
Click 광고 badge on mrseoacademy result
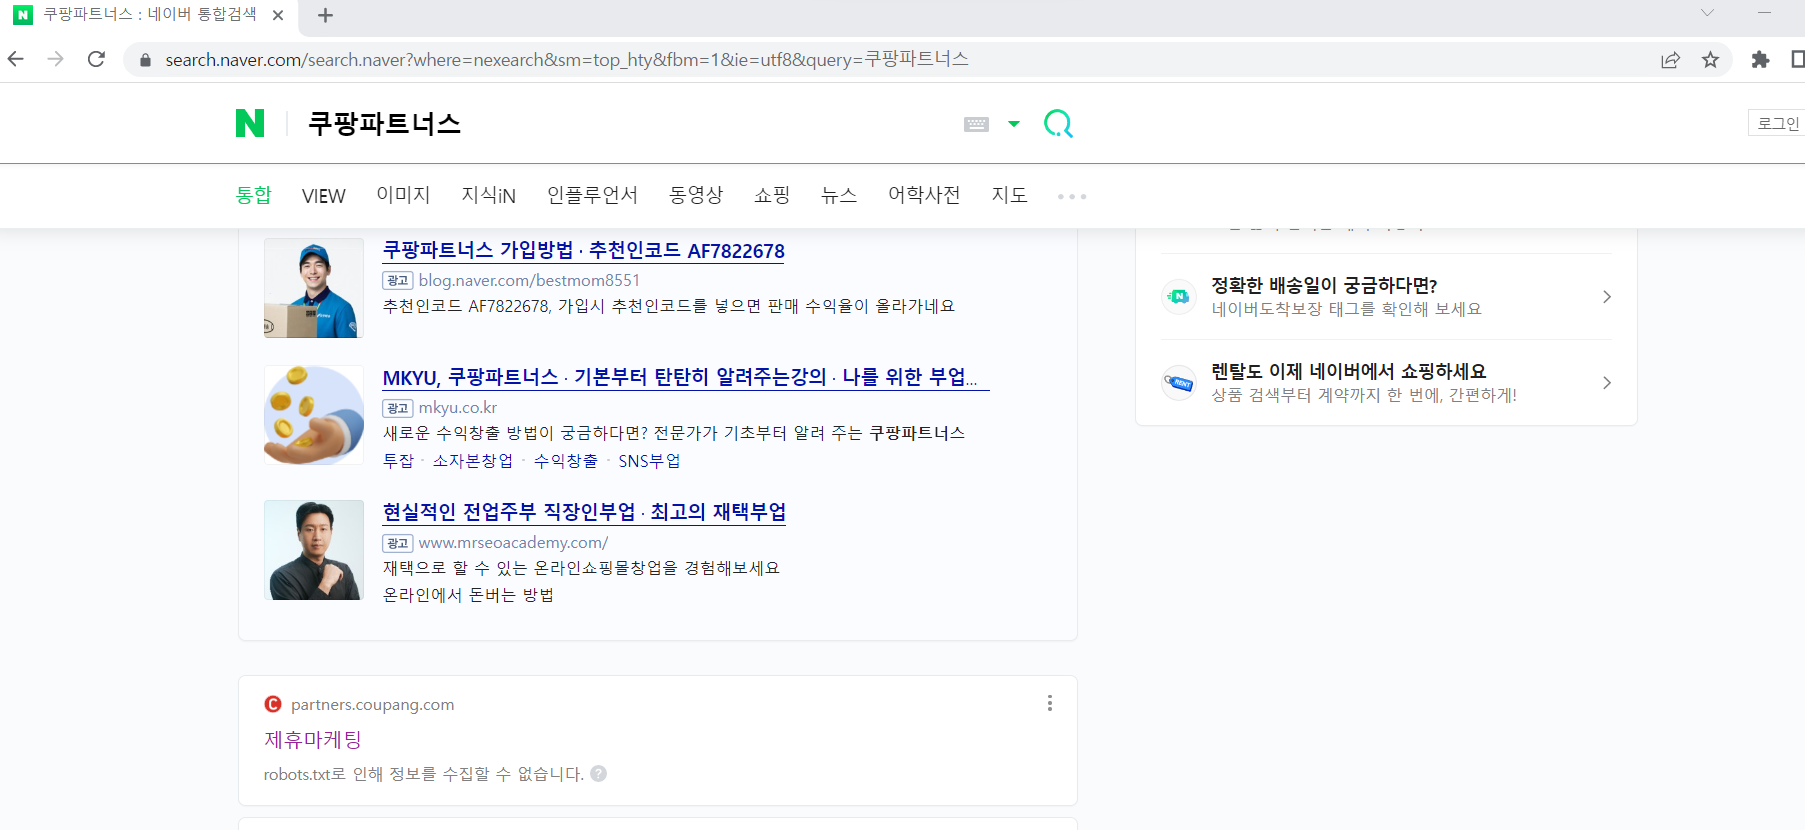coord(398,543)
